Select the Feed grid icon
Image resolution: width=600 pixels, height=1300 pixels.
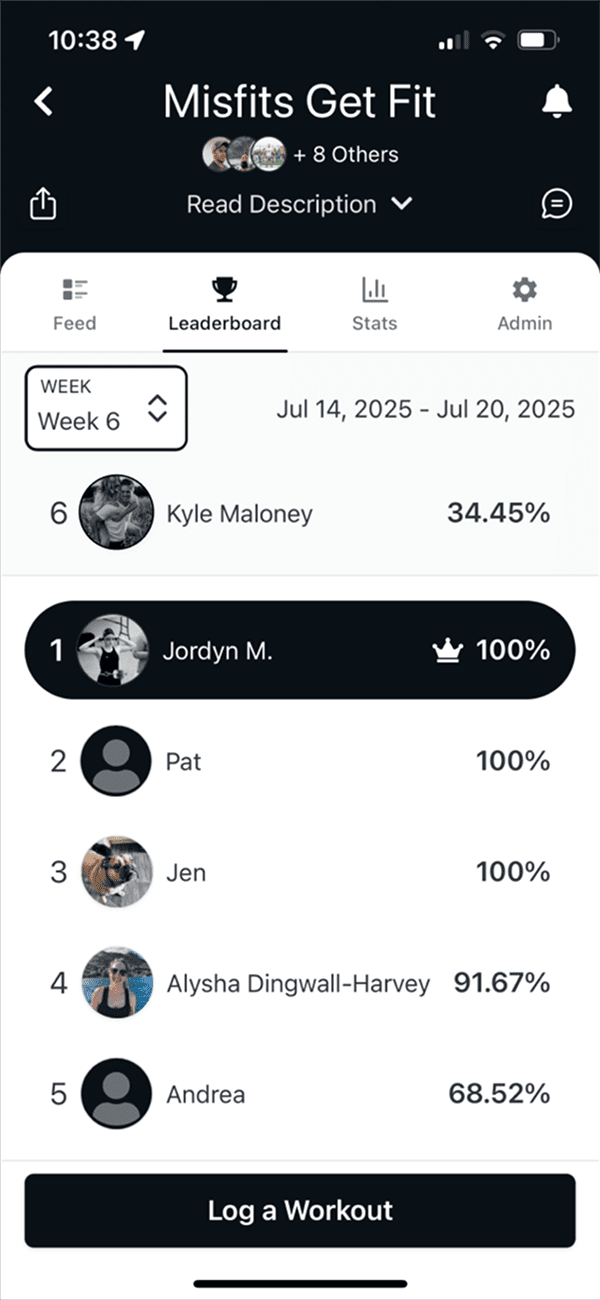click(x=74, y=290)
